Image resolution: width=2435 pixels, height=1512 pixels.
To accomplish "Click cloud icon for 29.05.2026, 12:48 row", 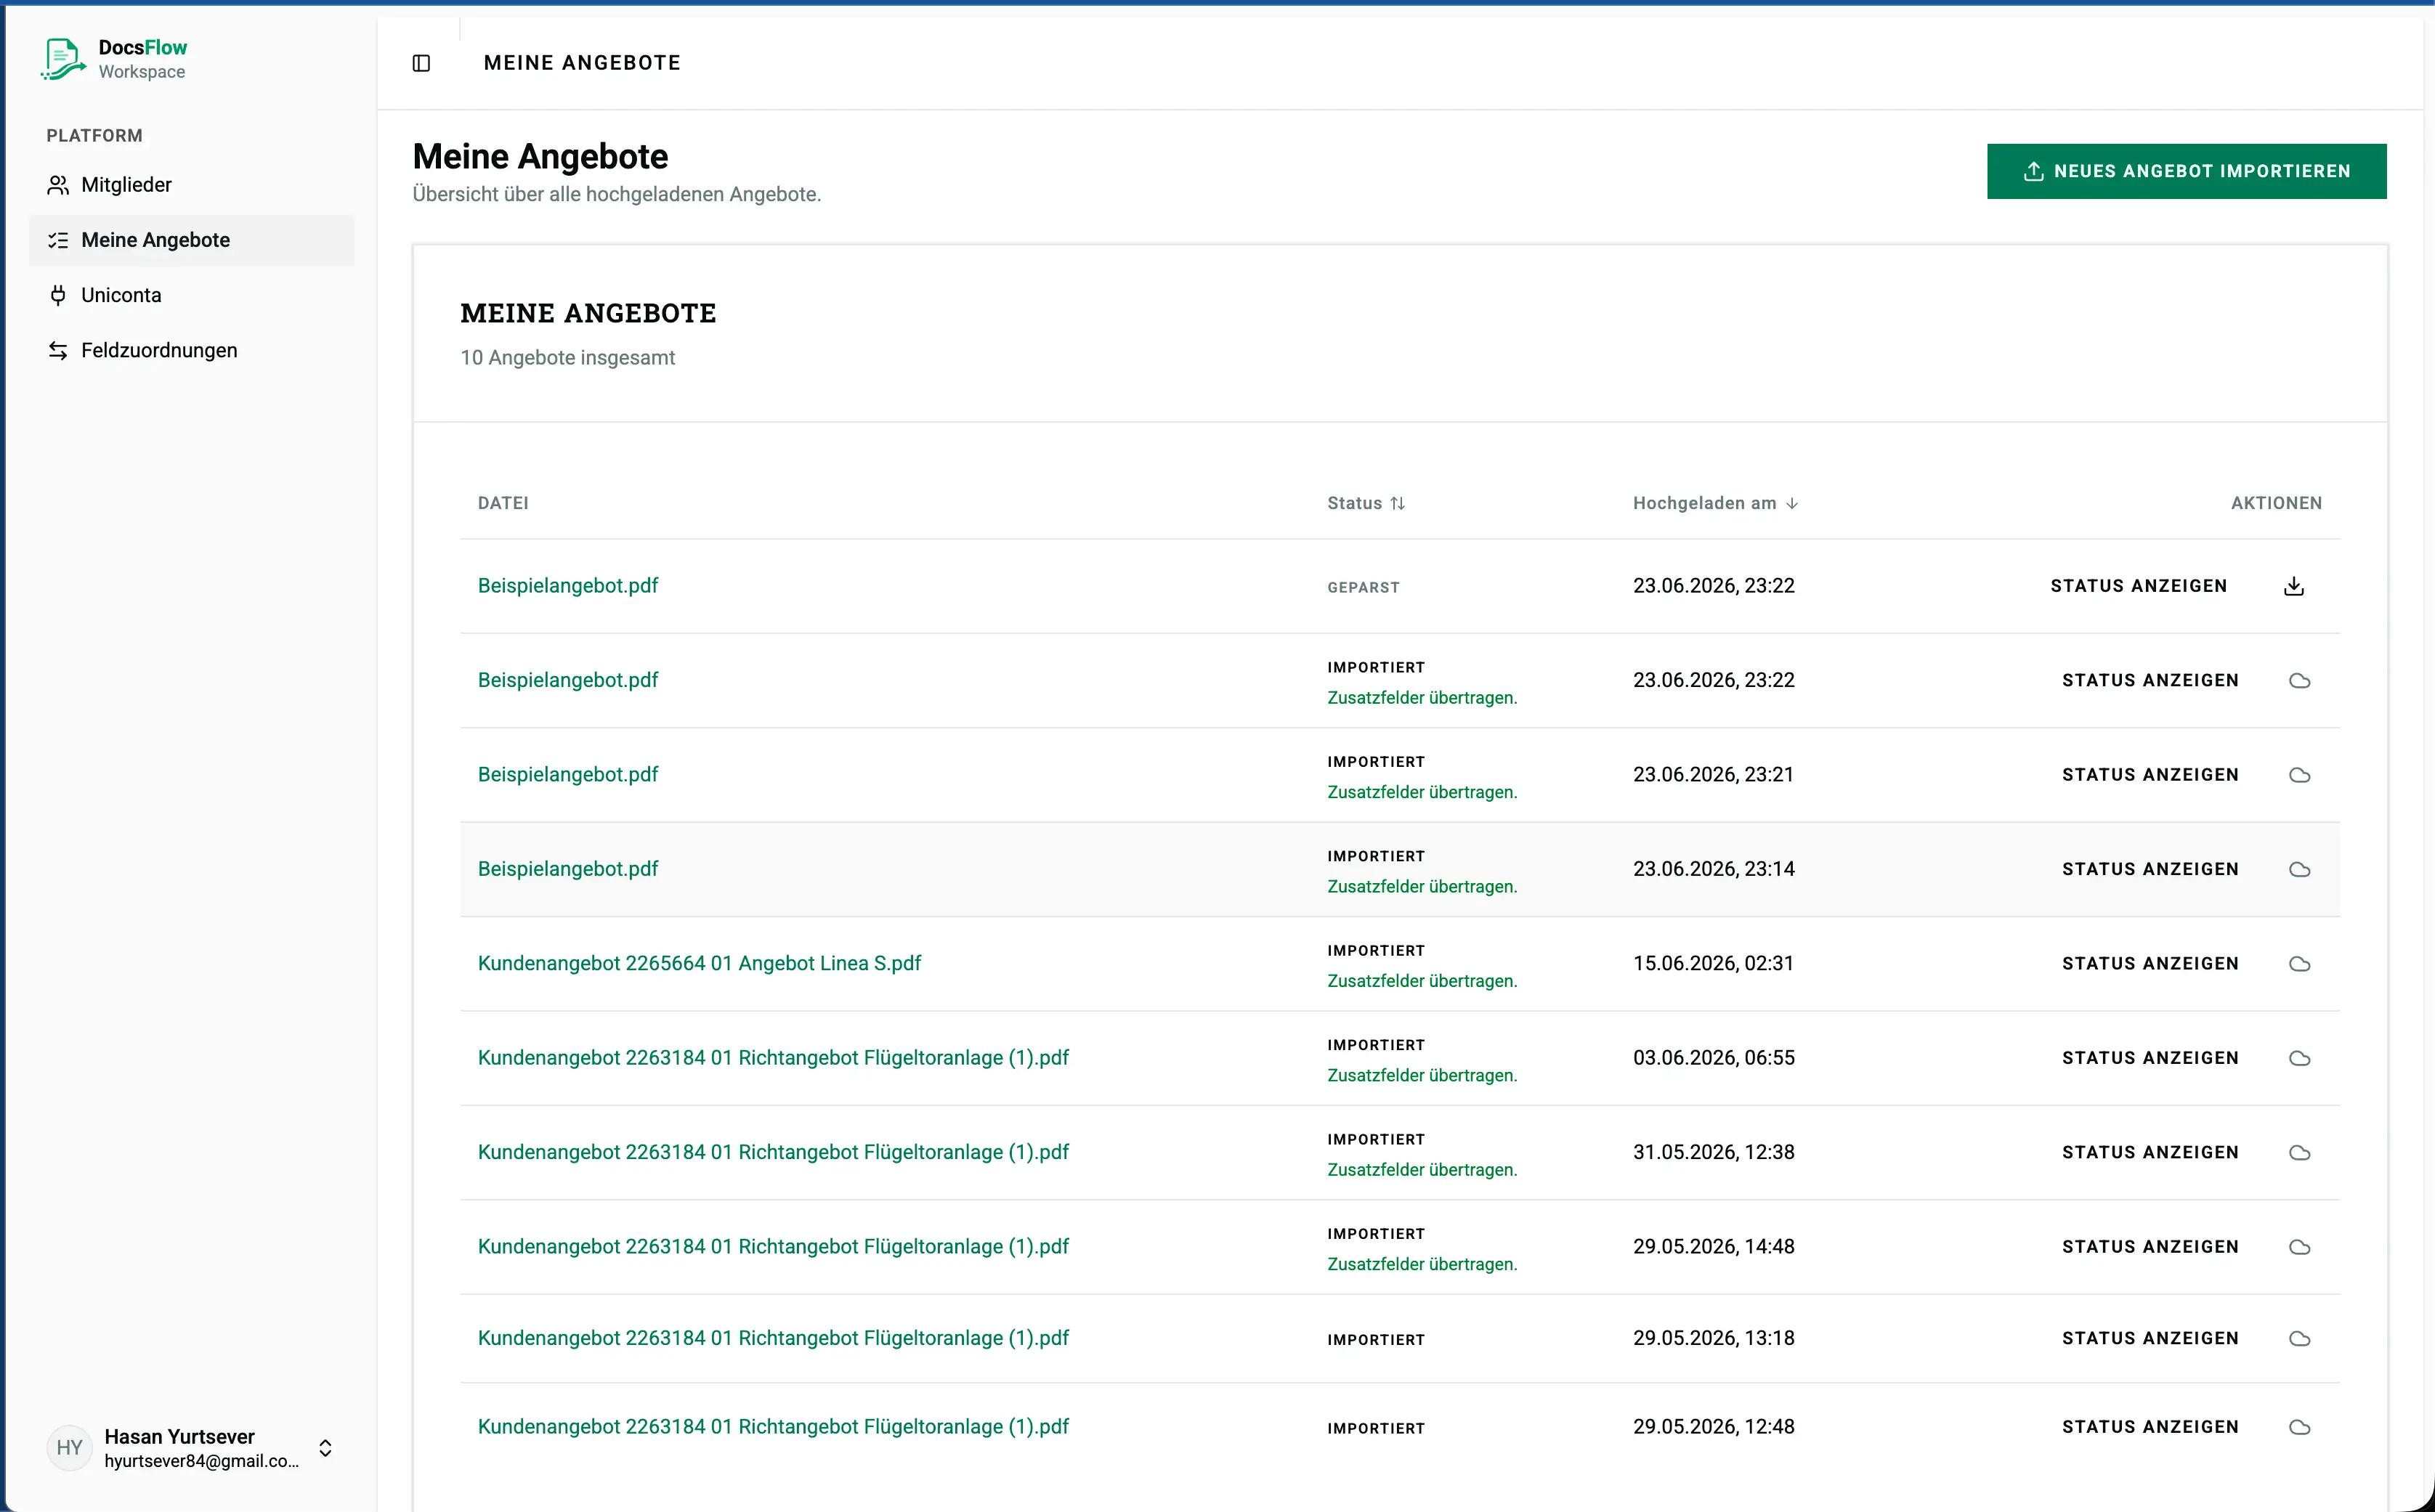I will click(x=2299, y=1427).
